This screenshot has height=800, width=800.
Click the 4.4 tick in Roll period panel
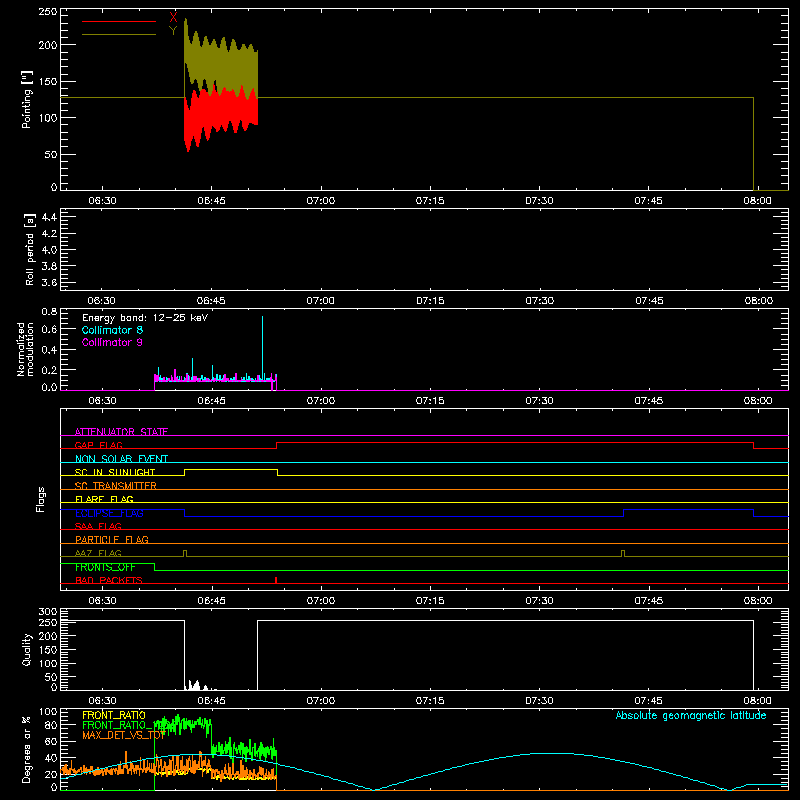[x=49, y=217]
